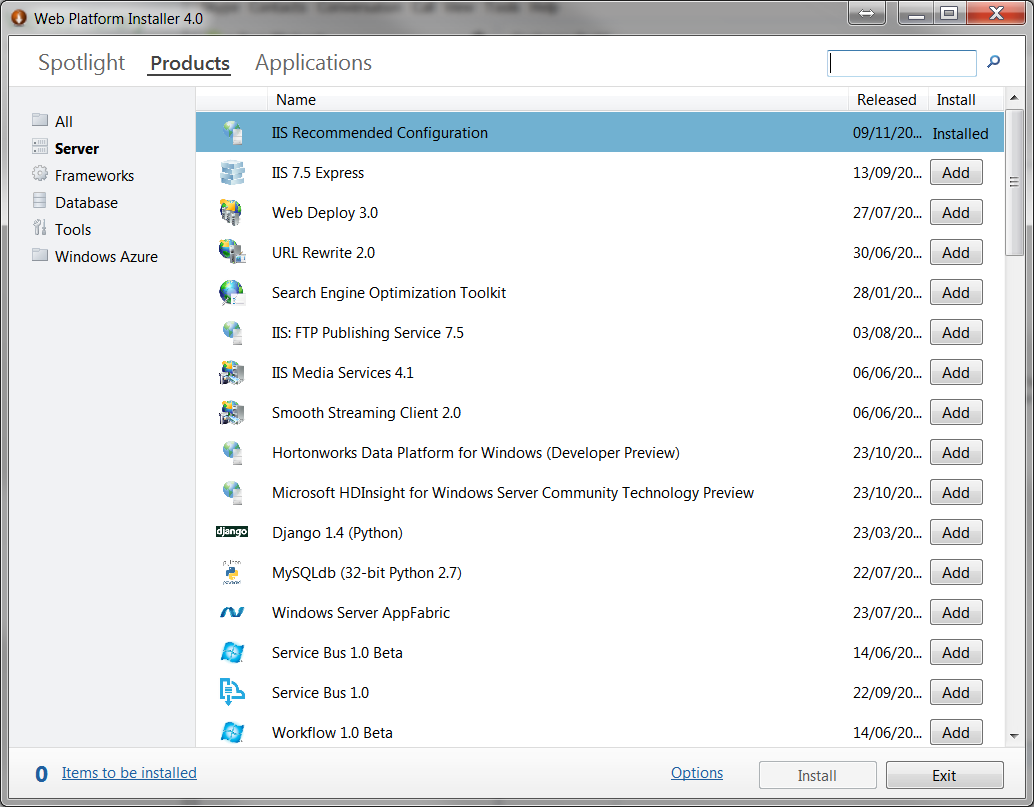The width and height of the screenshot is (1034, 807).
Task: Switch to the Applications tab
Action: coord(312,62)
